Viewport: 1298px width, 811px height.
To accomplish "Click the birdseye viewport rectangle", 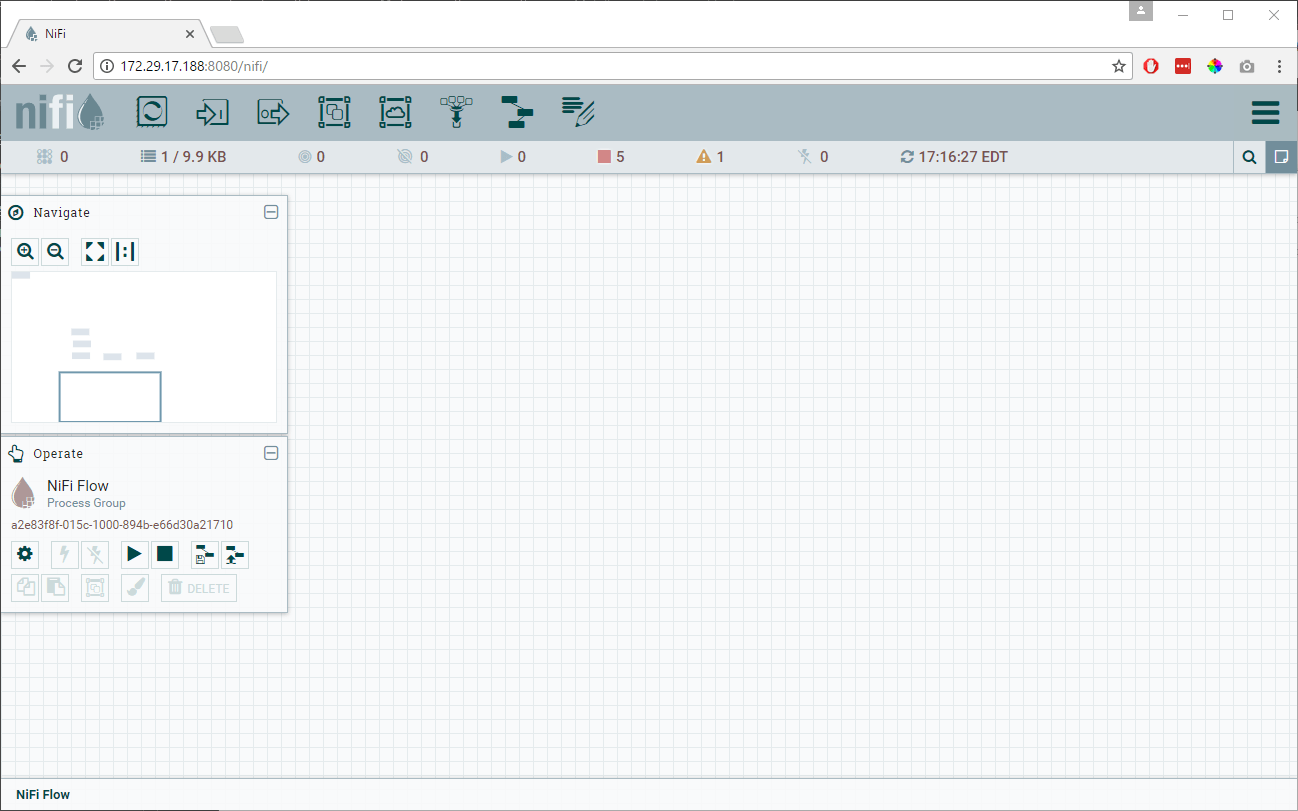I will (x=110, y=397).
